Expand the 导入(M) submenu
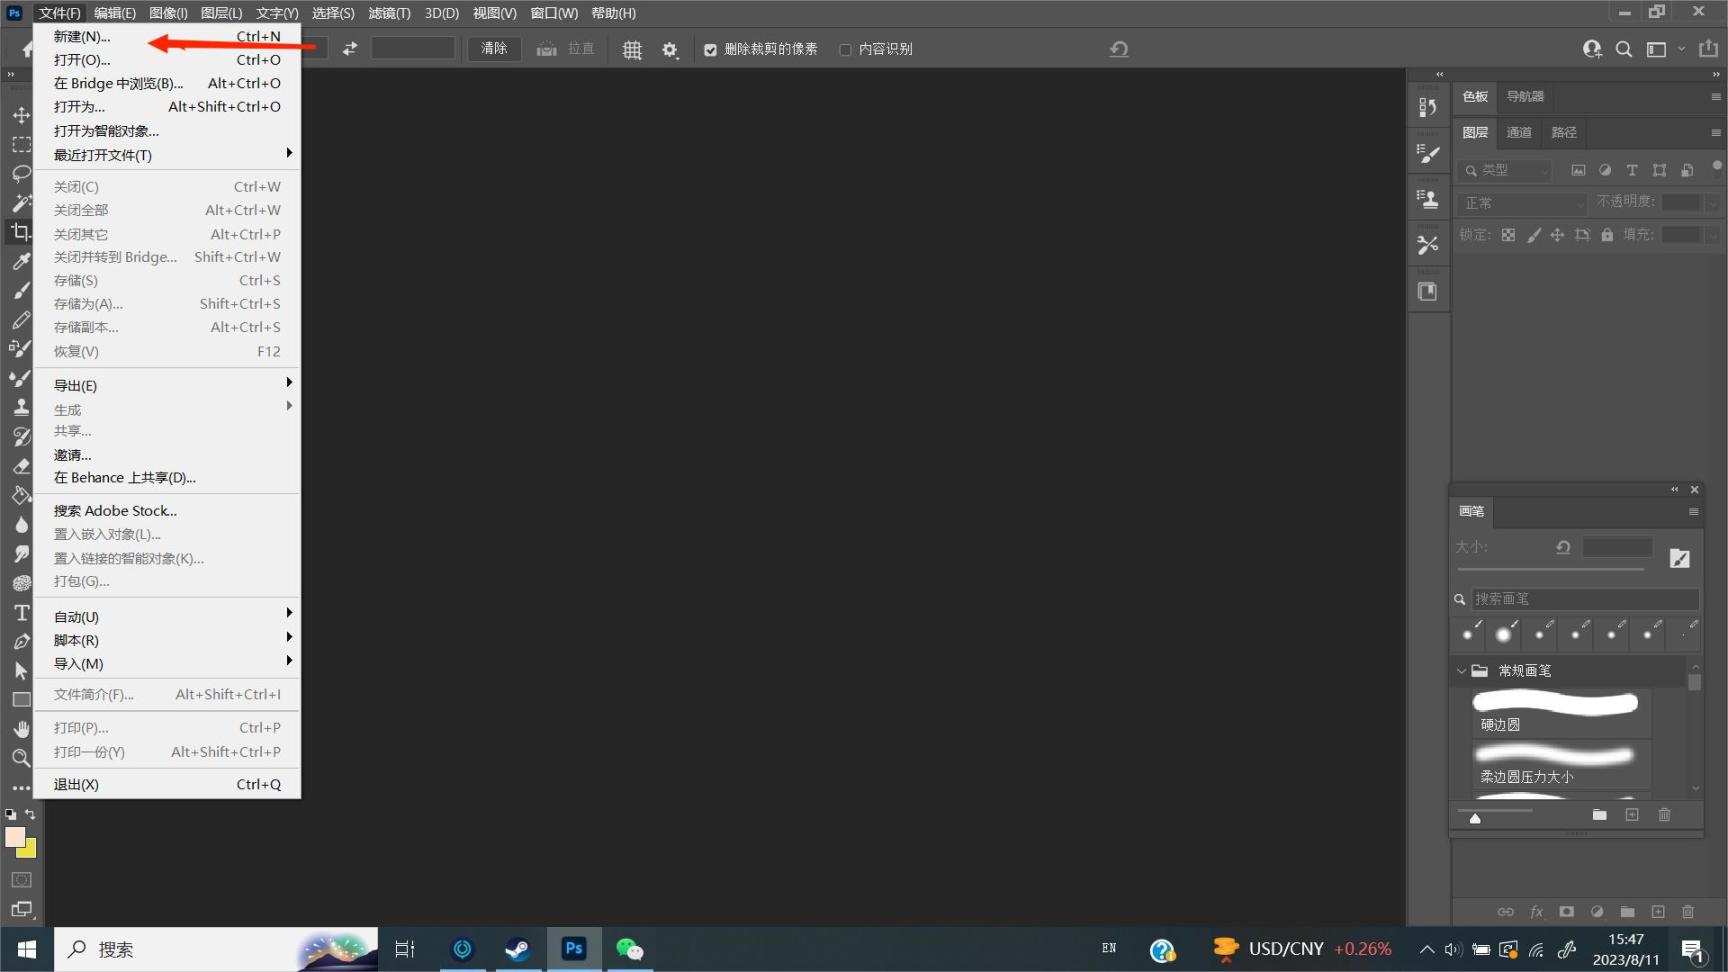Viewport: 1728px width, 972px height. pos(167,663)
